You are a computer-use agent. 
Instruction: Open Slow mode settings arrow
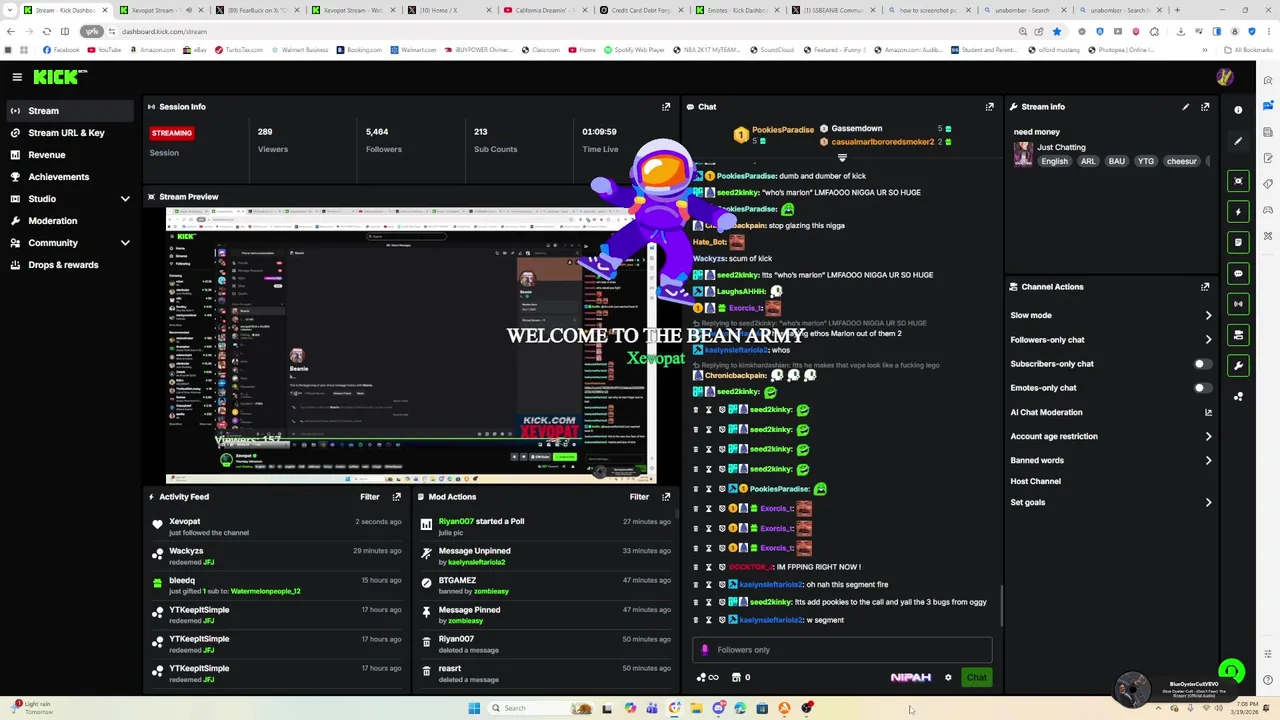coord(1208,315)
